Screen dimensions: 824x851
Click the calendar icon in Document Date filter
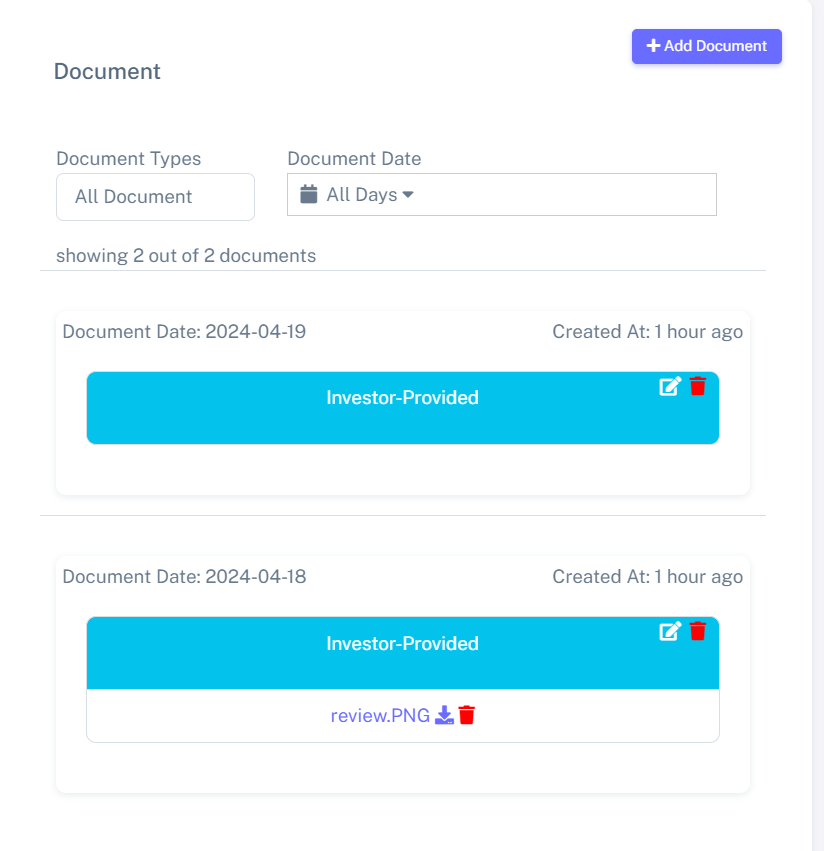(309, 194)
